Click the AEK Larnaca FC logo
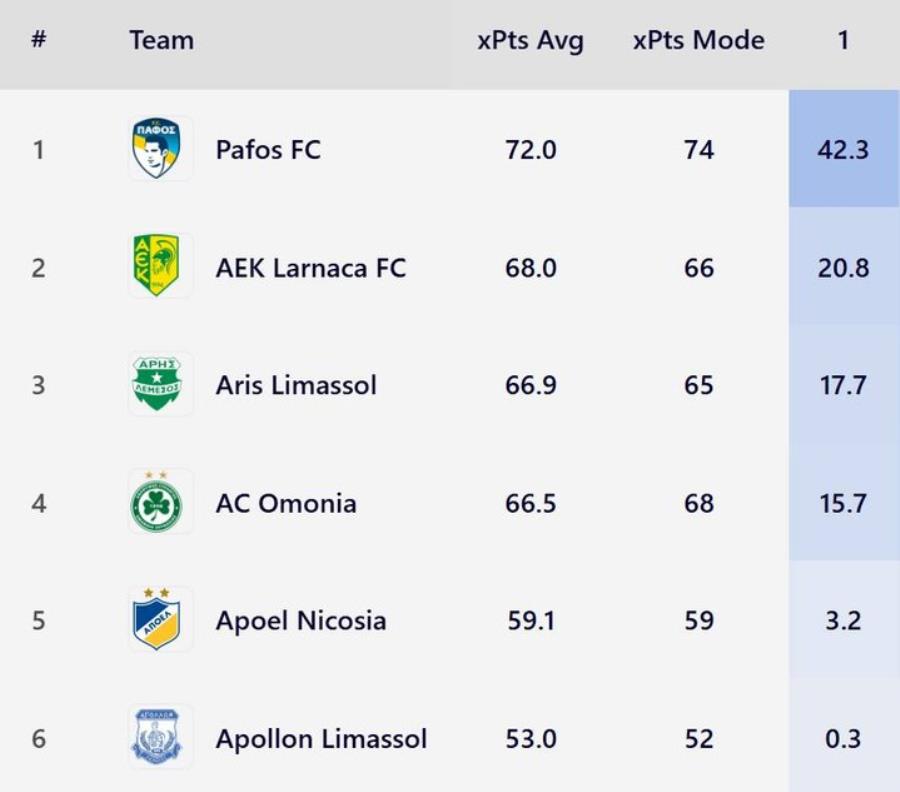900x792 pixels. [160, 266]
